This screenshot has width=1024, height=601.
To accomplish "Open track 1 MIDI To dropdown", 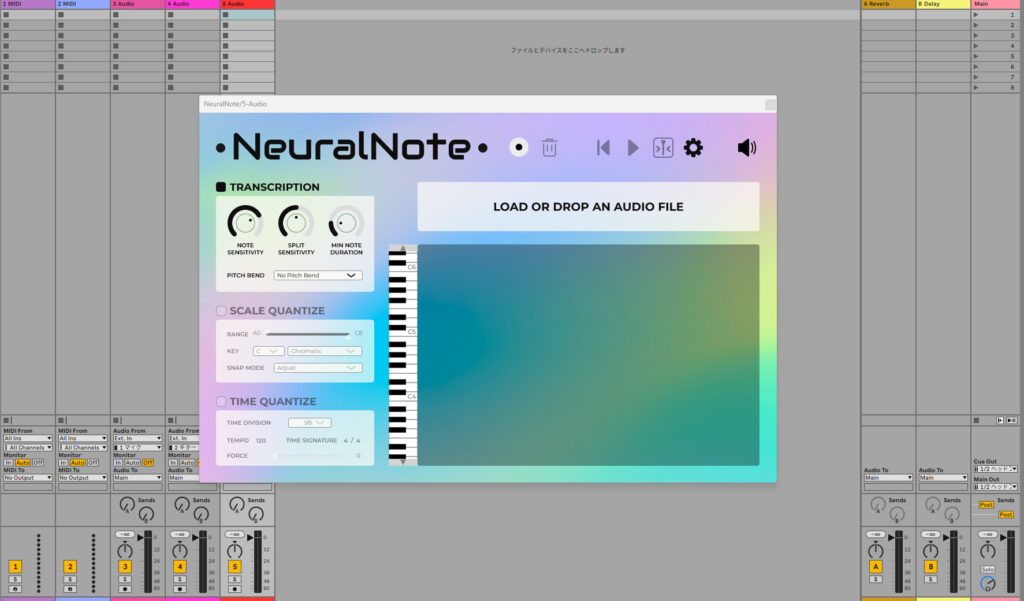I will coord(27,478).
